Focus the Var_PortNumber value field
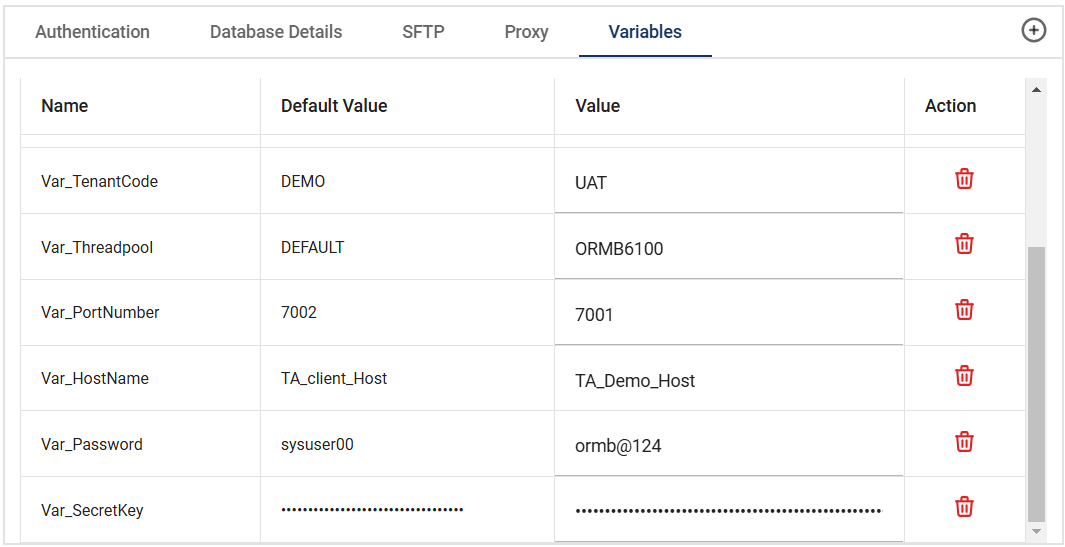Screen dimensions: 1065x547 pos(728,315)
